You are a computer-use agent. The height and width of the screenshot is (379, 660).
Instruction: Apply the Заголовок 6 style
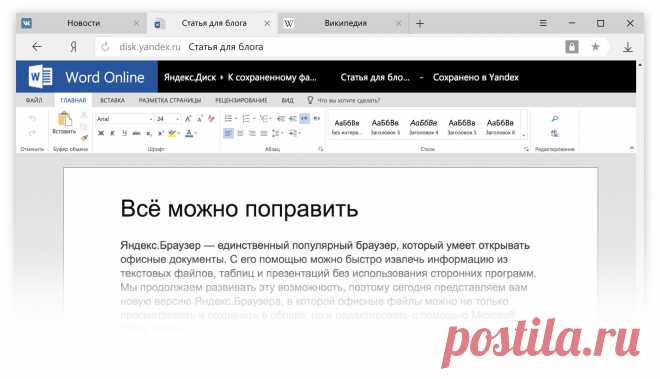click(500, 126)
